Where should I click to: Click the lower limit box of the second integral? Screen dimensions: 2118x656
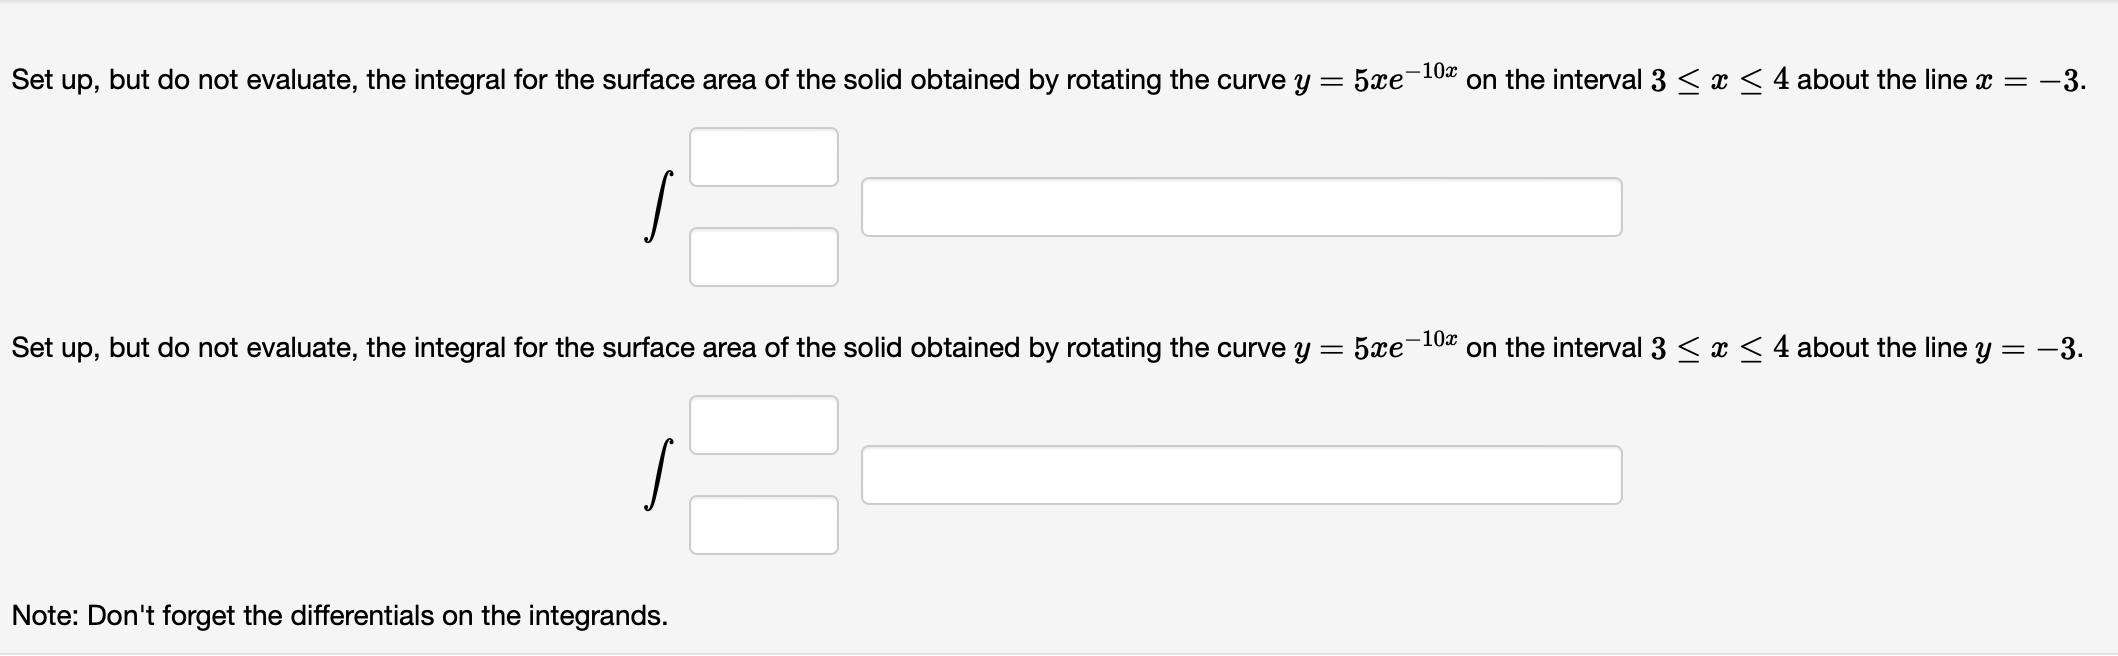pyautogui.click(x=763, y=524)
